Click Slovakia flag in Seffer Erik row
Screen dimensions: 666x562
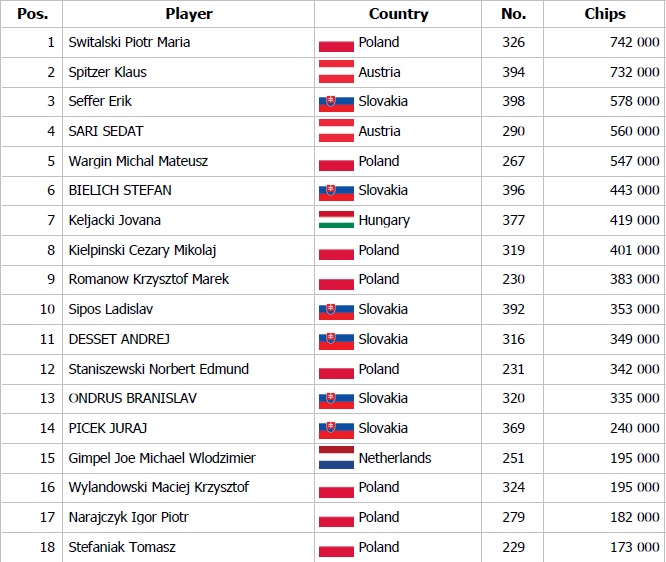[x=336, y=102]
